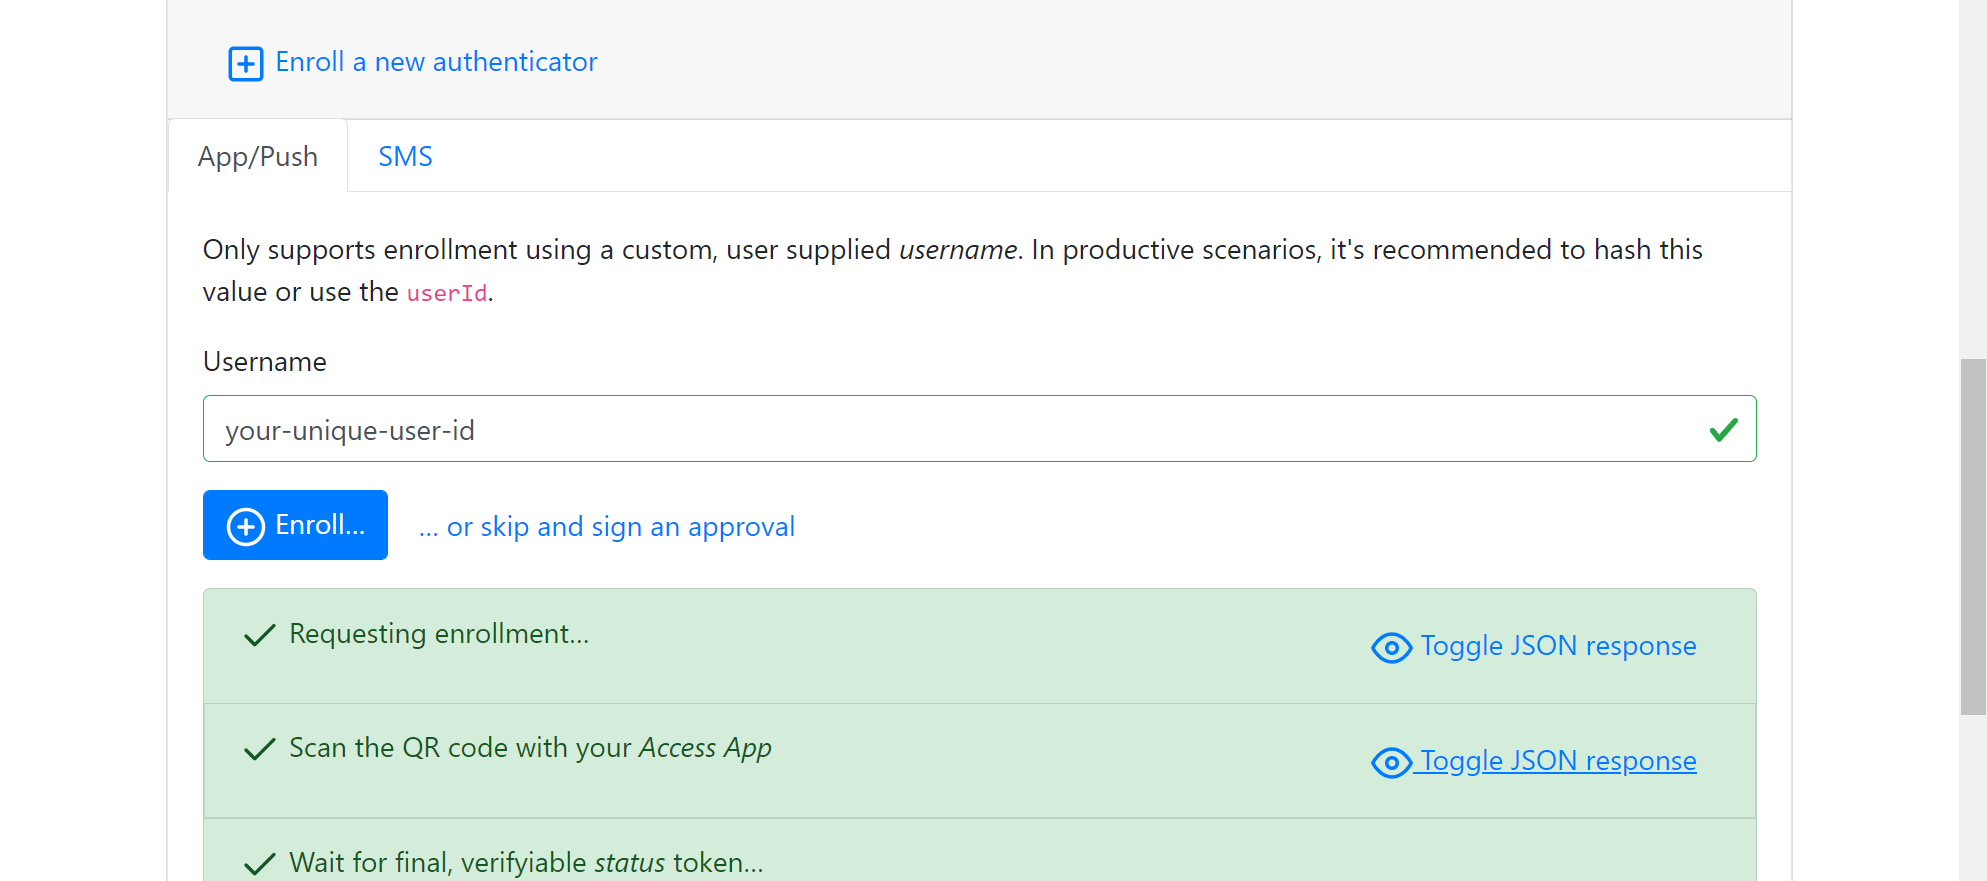The height and width of the screenshot is (881, 1987).
Task: Click the 'Wait for final, verifyiable status token...' text
Action: click(526, 862)
